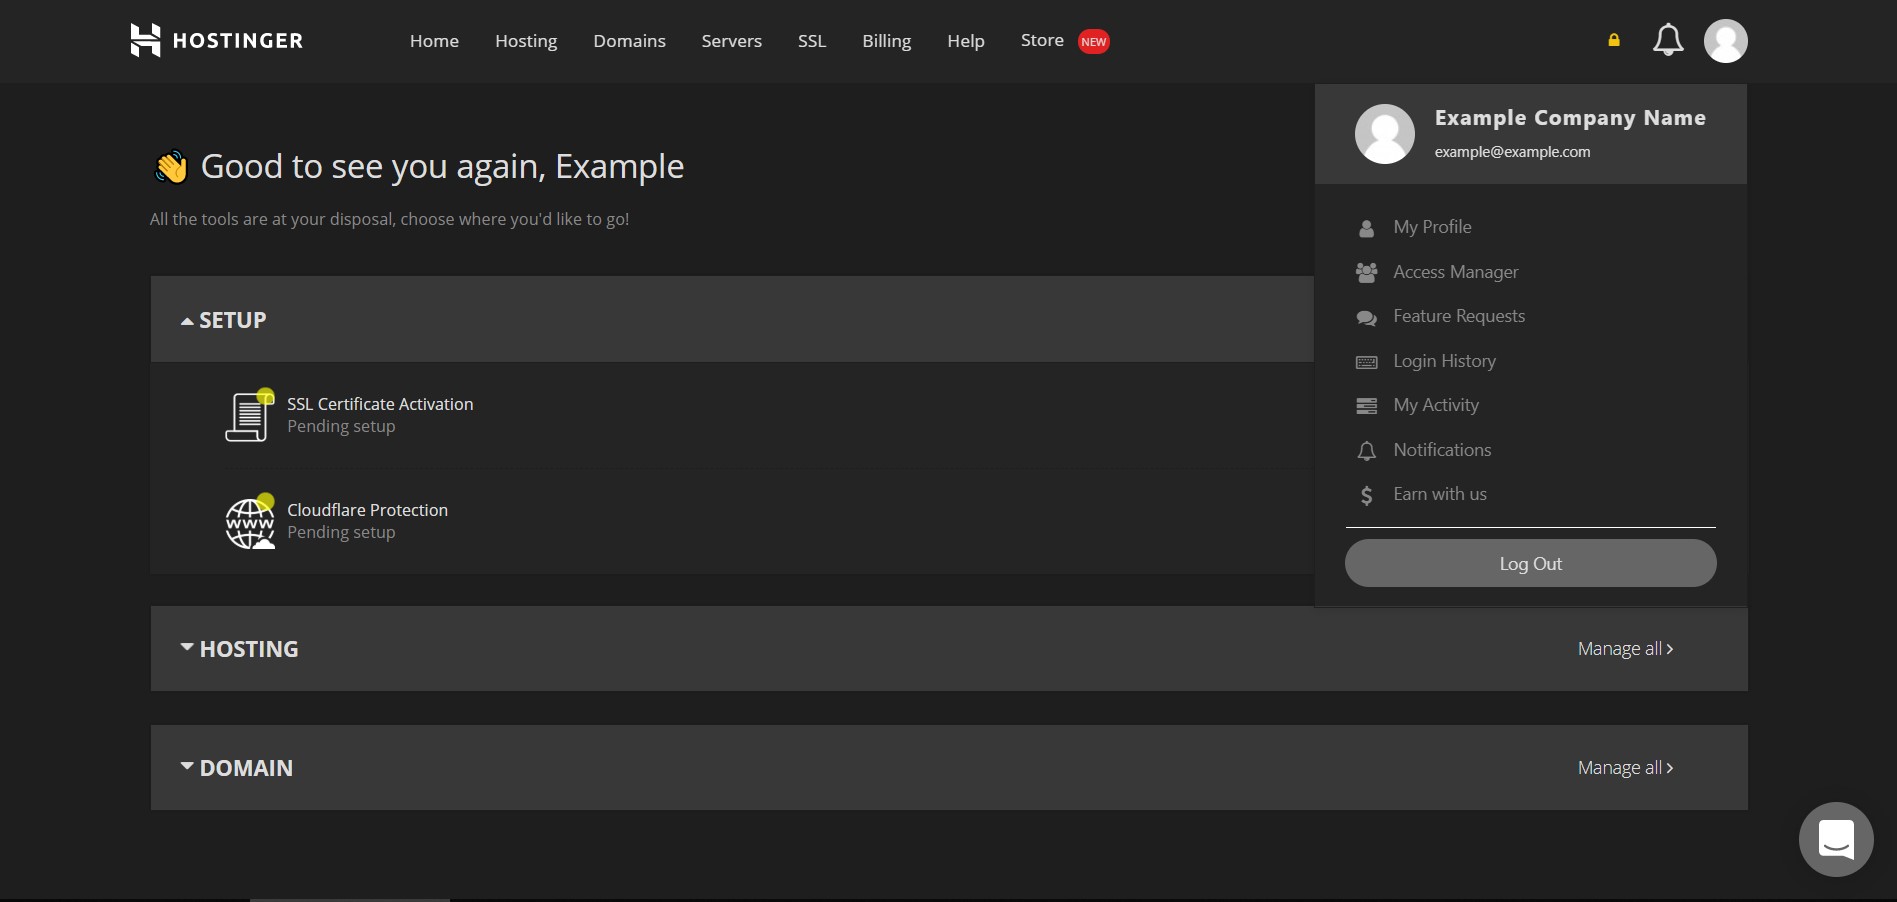Open the Domains menu in the navigation bar
This screenshot has width=1897, height=902.
629,41
